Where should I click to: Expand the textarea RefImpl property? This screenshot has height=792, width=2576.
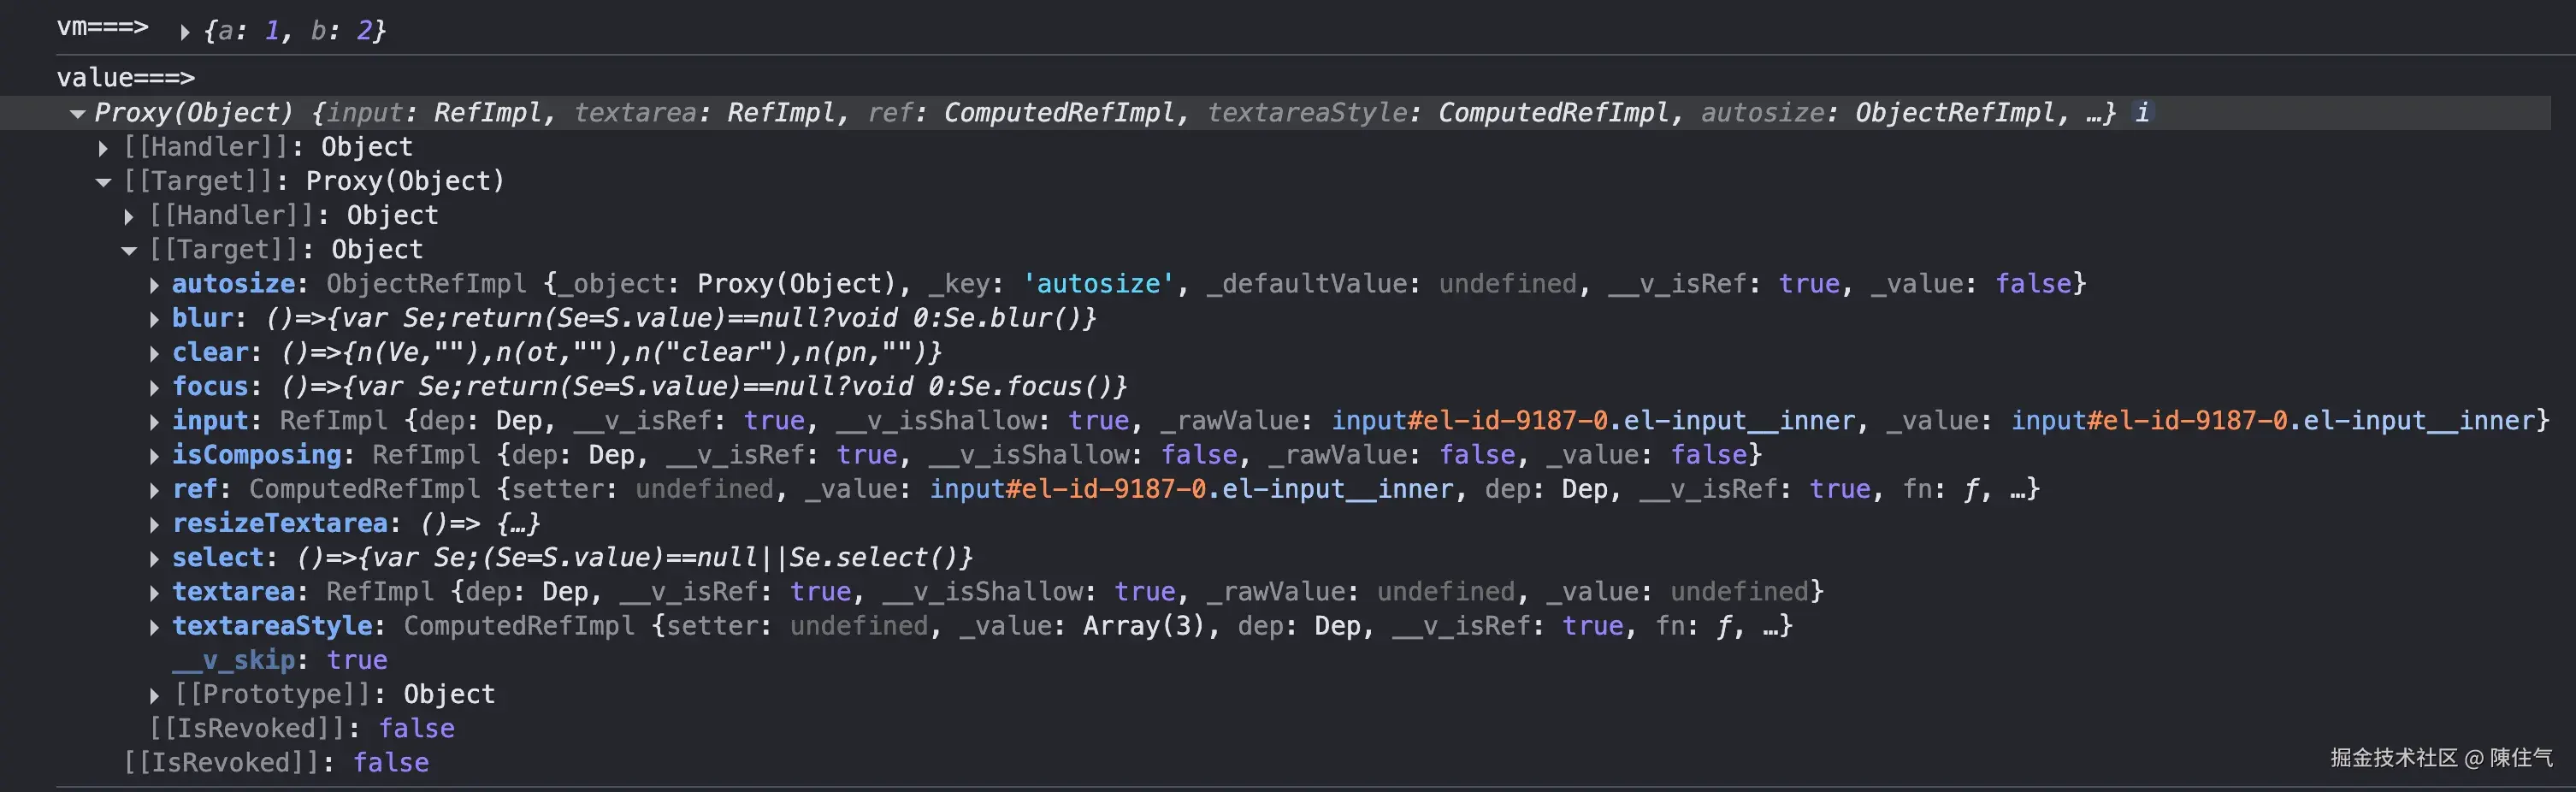point(155,592)
